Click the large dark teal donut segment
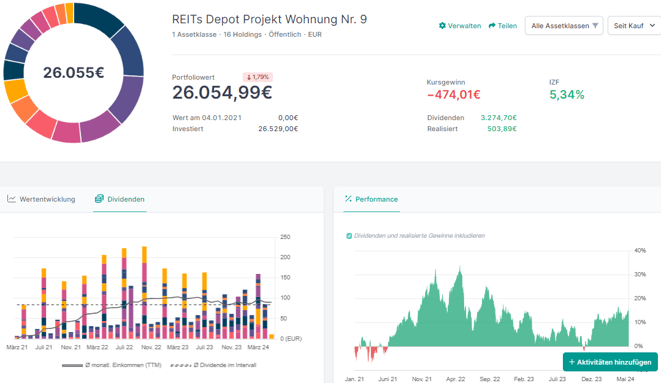This screenshot has width=661, height=383. click(x=98, y=19)
